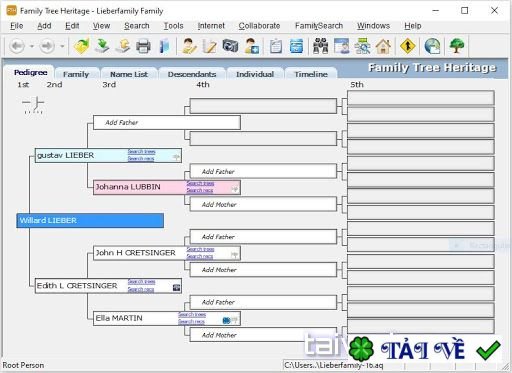Click the camera icon in Edith L CRETSINGER box

(176, 288)
